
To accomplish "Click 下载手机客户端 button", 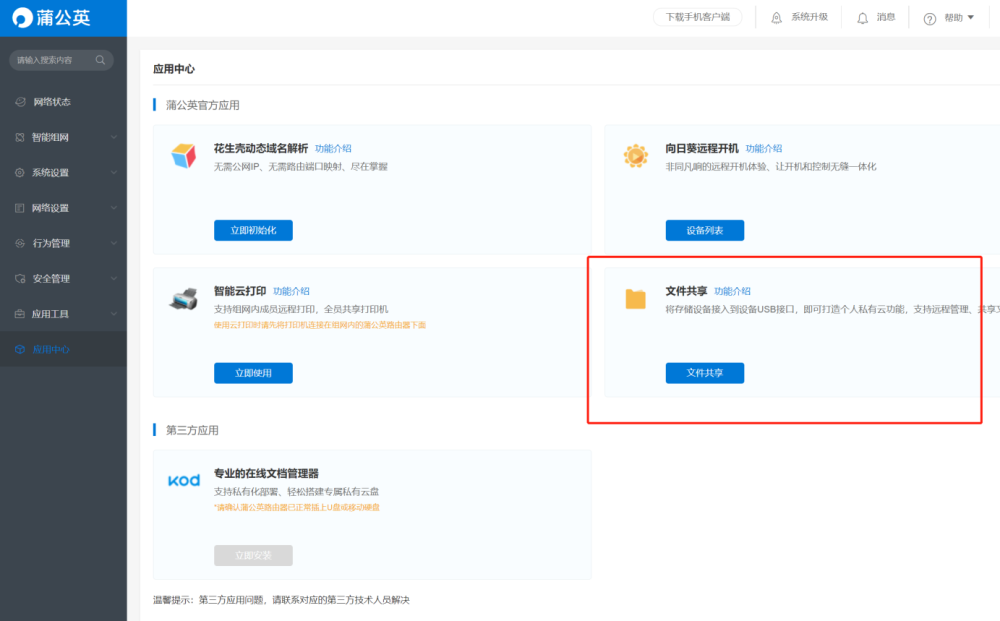I will [698, 17].
